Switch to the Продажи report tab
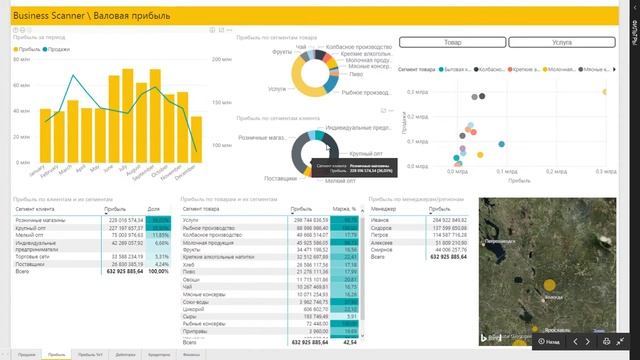The width and height of the screenshot is (640, 360). coord(27,355)
